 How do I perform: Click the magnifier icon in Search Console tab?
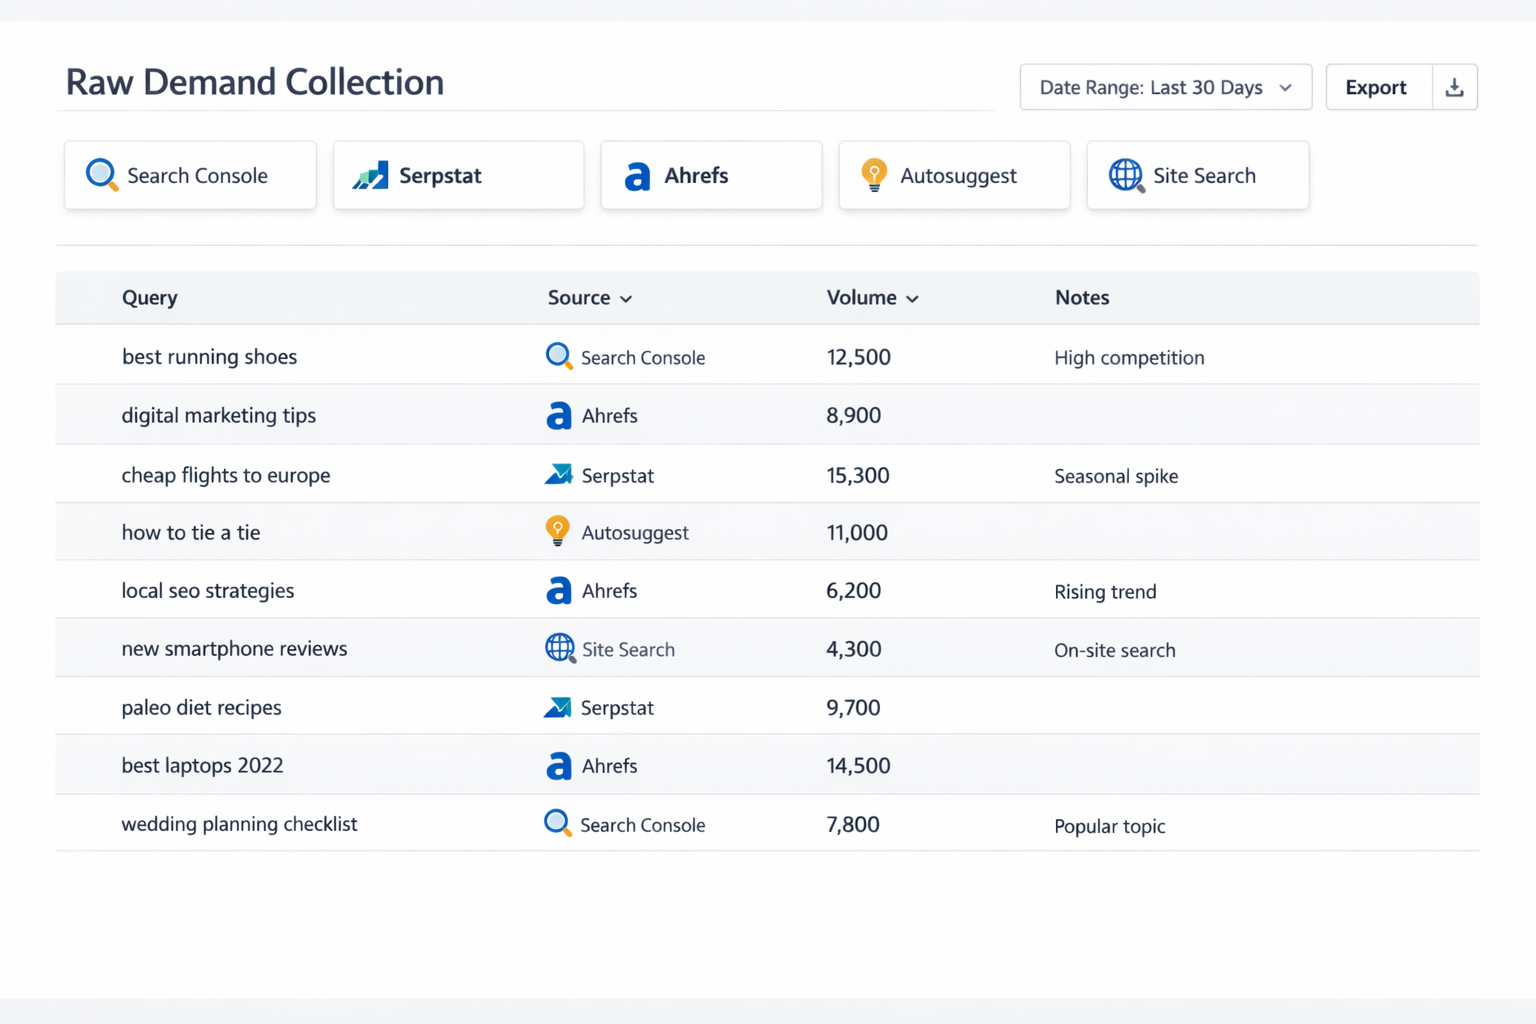click(101, 175)
